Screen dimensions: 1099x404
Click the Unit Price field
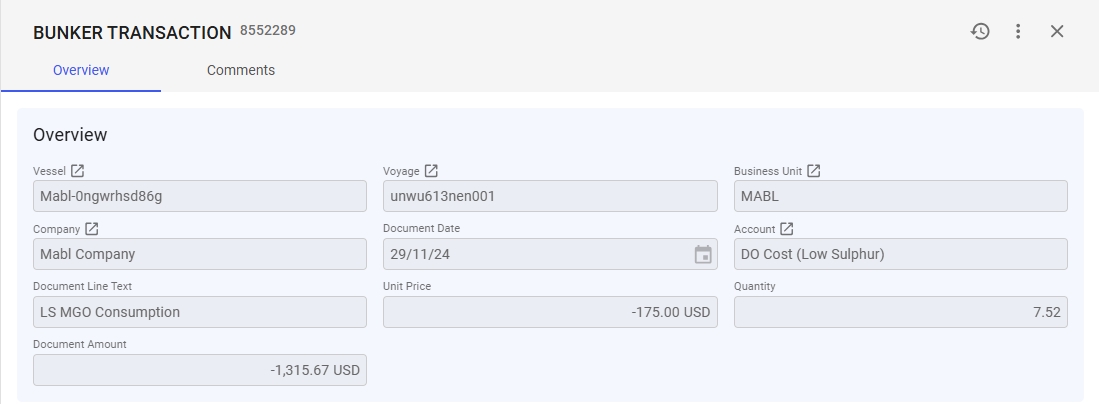click(550, 312)
